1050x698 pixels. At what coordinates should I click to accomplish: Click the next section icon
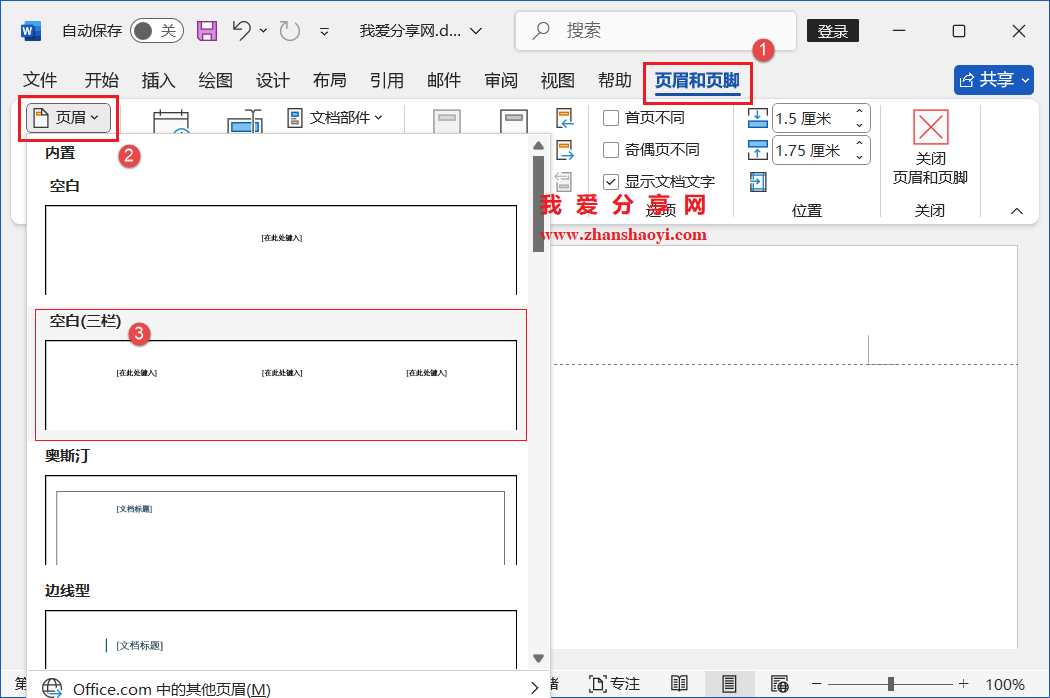(x=565, y=151)
